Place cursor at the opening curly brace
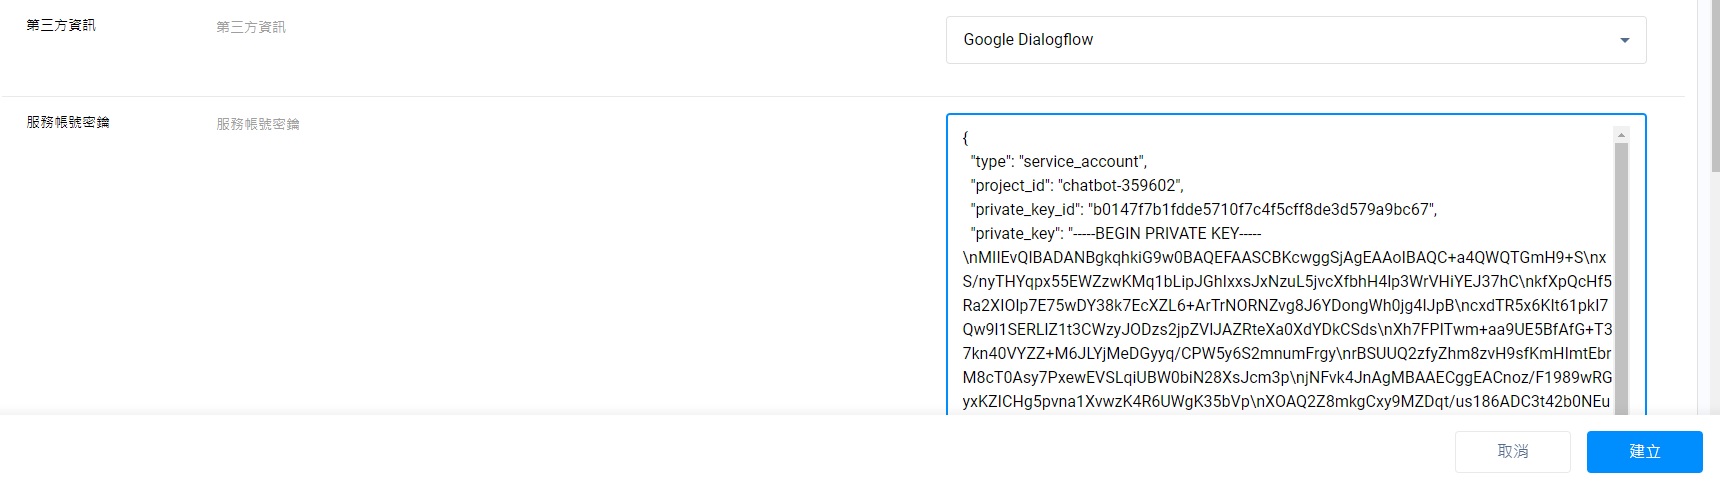This screenshot has height=486, width=1720. click(966, 138)
